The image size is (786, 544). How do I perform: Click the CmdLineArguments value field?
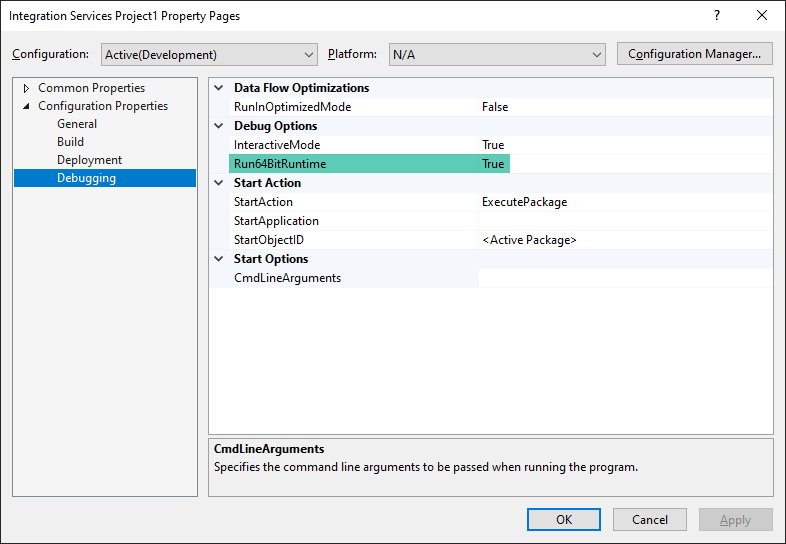coord(624,278)
